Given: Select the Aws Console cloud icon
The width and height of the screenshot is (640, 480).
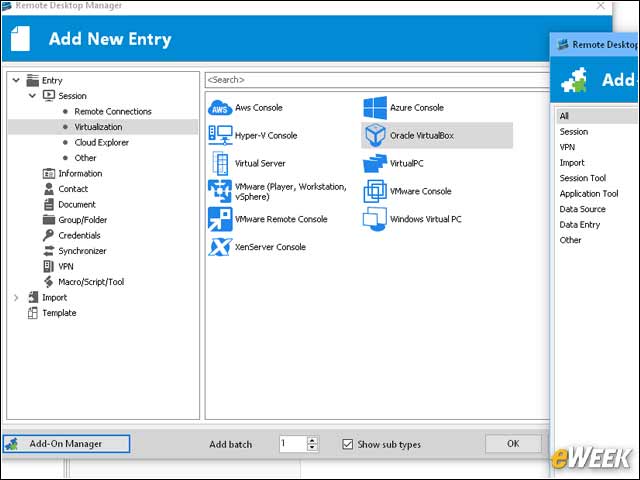Looking at the screenshot, I should [x=220, y=108].
